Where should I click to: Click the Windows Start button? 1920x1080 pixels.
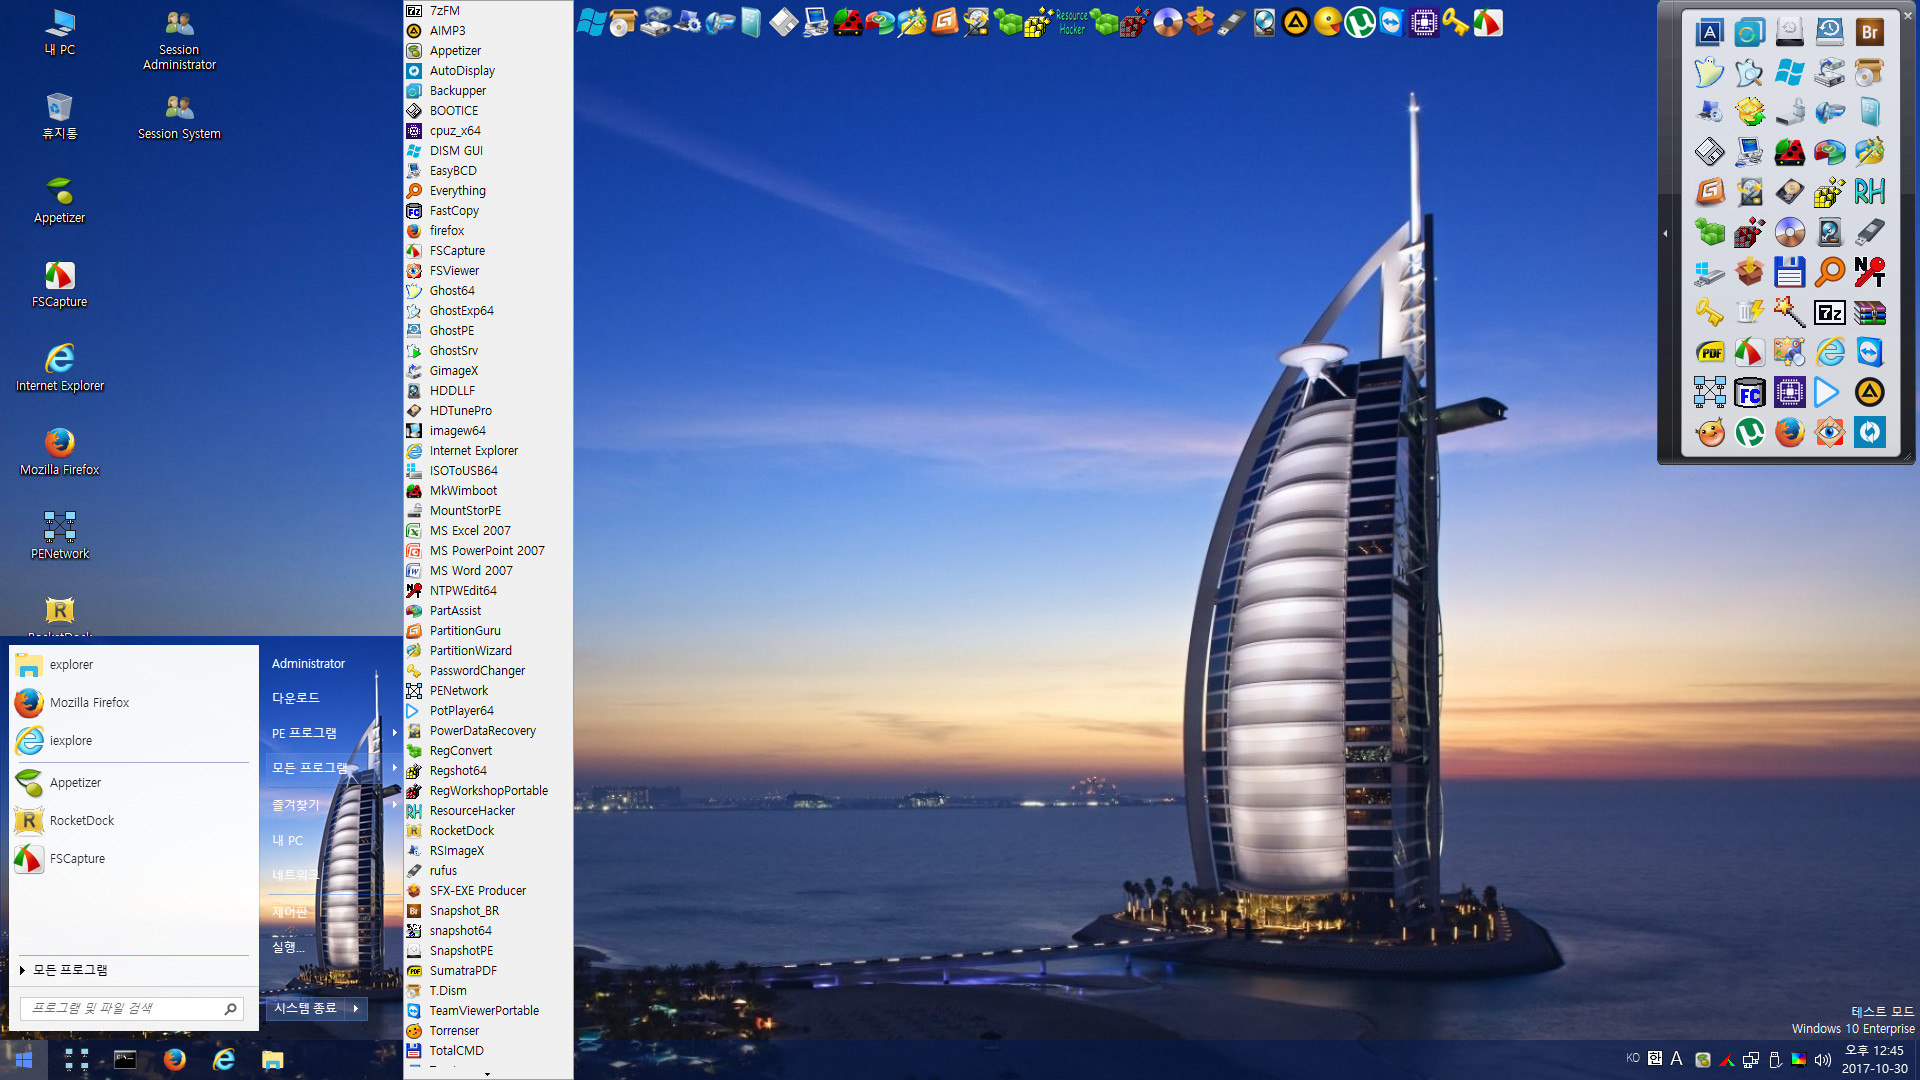(23, 1059)
